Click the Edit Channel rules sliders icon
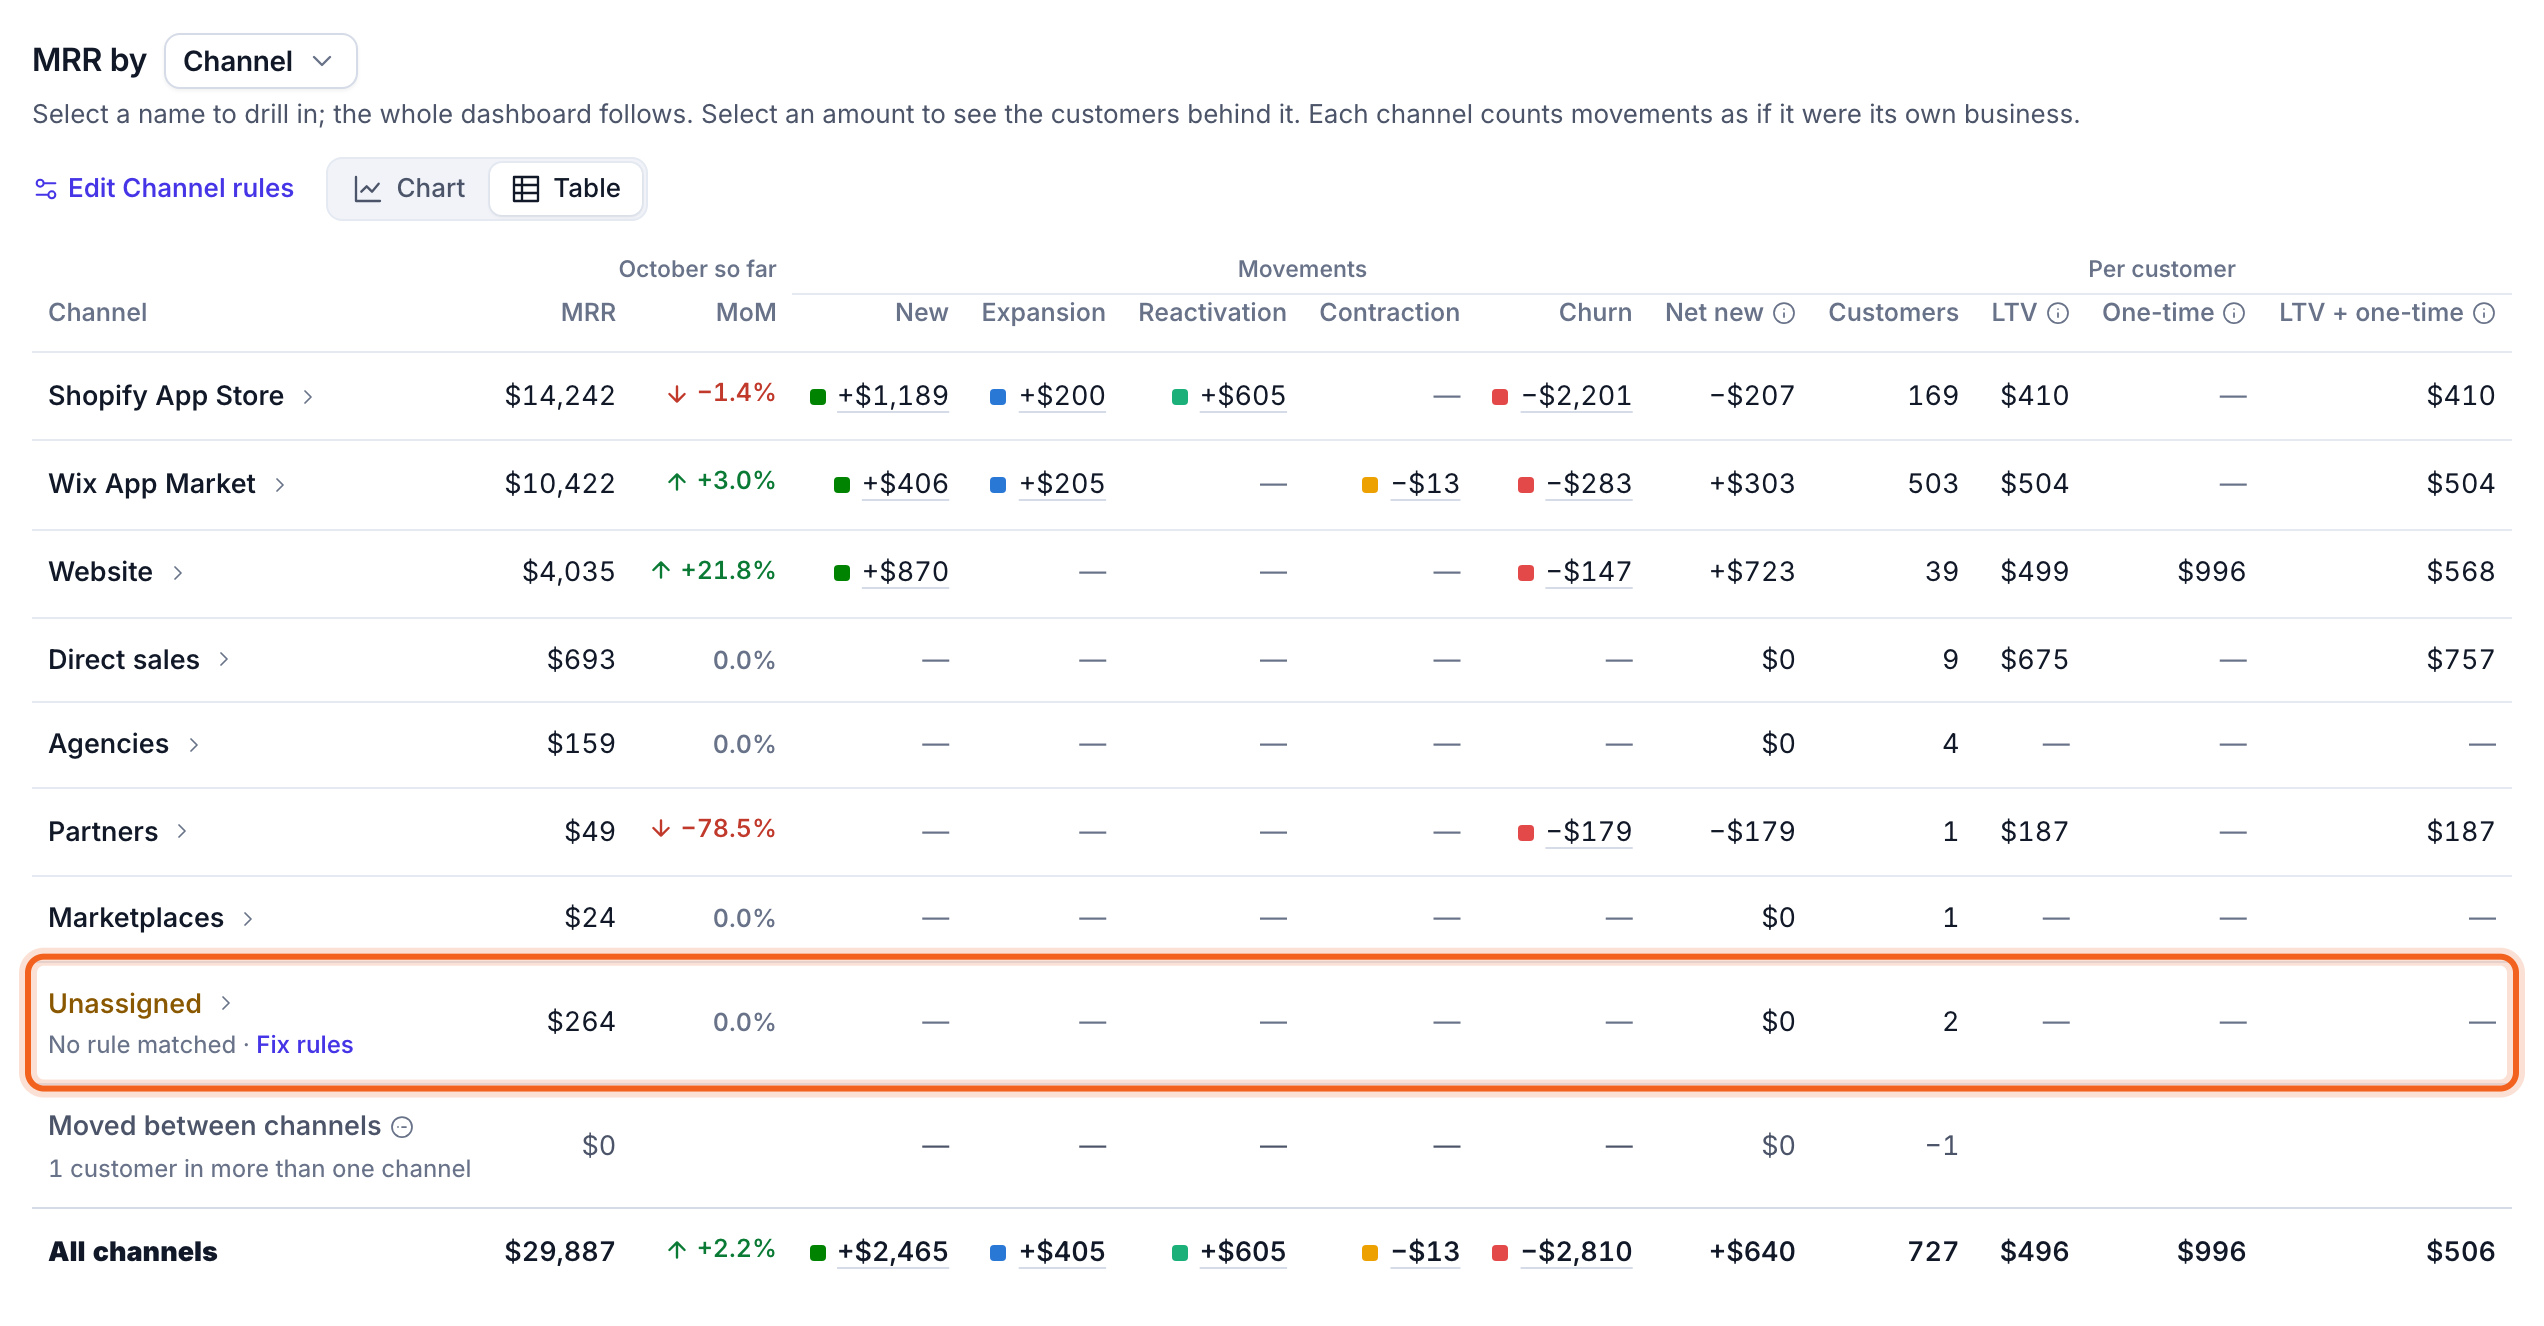The width and height of the screenshot is (2544, 1326). tap(45, 188)
